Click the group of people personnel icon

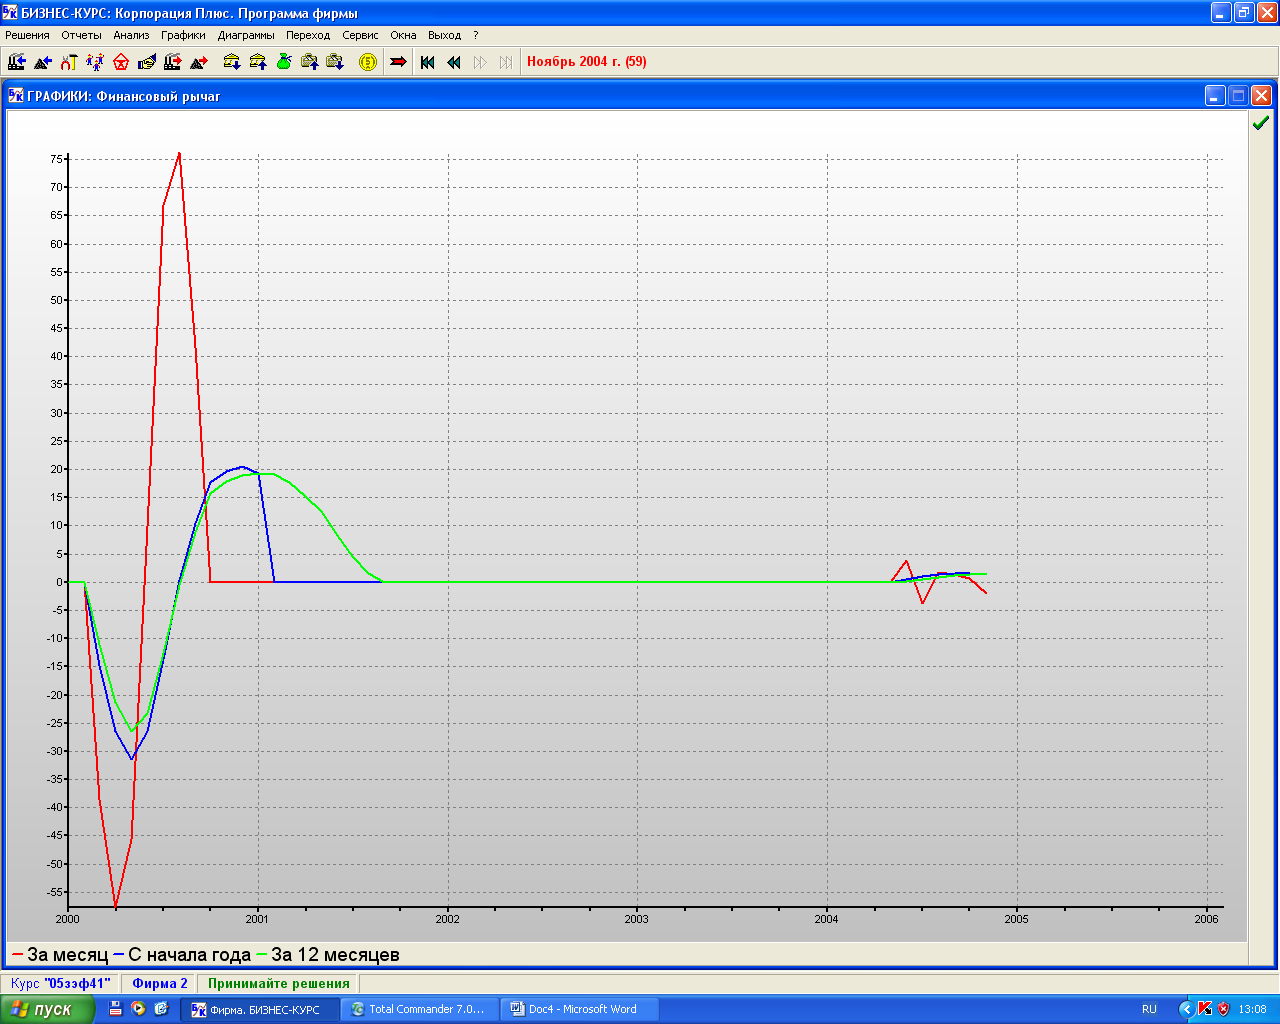94,62
